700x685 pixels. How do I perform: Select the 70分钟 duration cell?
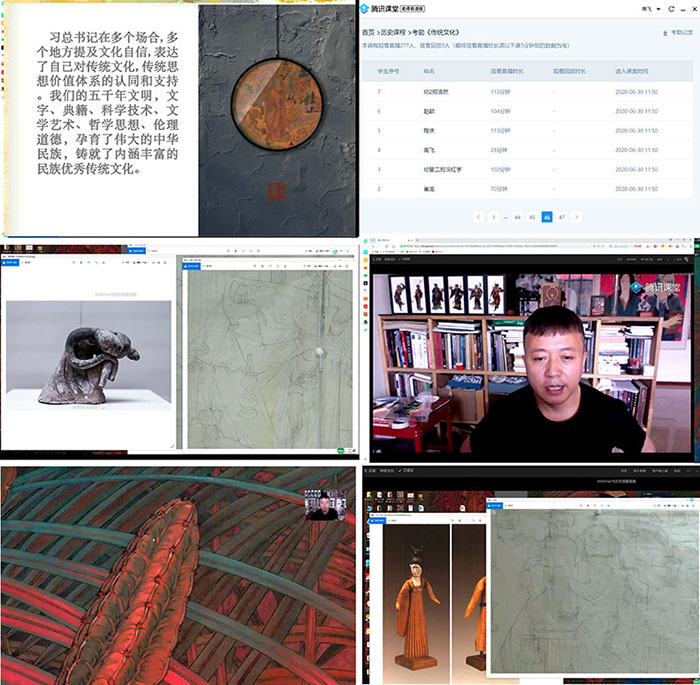499,189
